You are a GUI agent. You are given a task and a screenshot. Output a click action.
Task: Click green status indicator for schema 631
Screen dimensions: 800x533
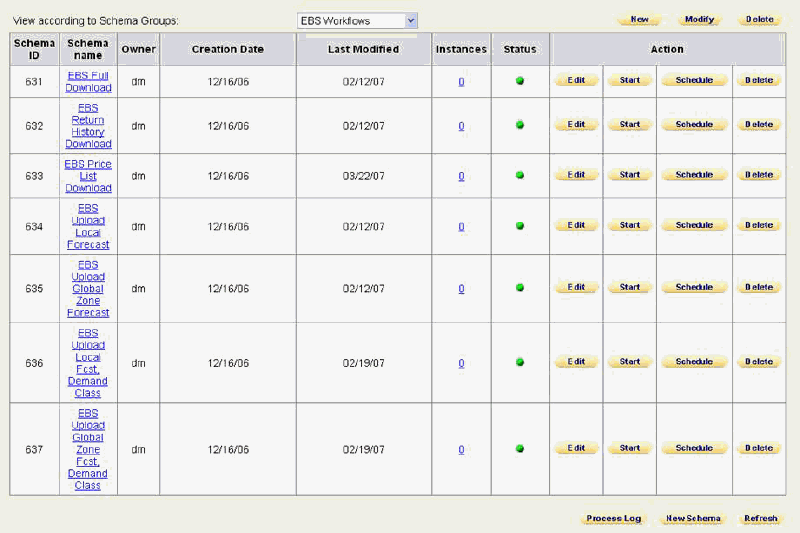pyautogui.click(x=520, y=81)
